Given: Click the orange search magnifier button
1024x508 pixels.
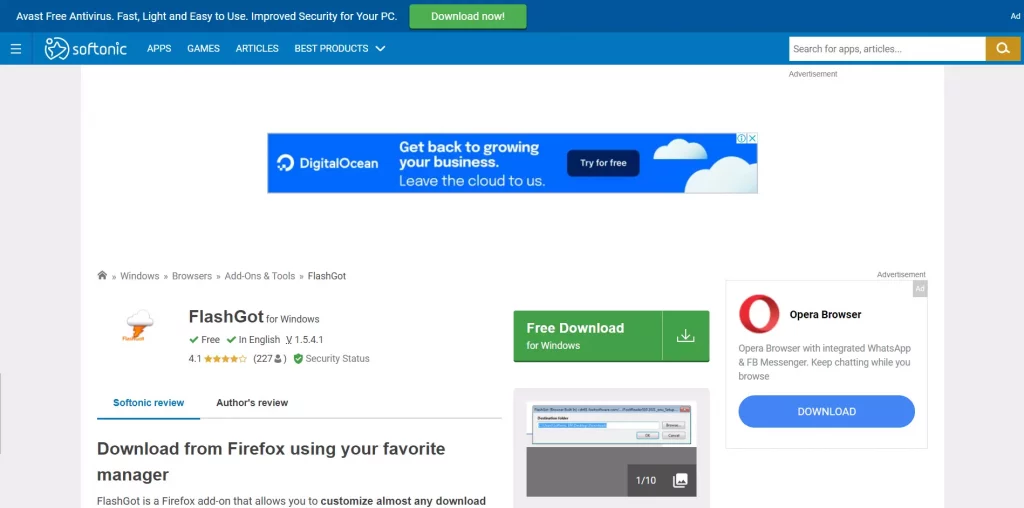Looking at the screenshot, I should tap(1002, 49).
